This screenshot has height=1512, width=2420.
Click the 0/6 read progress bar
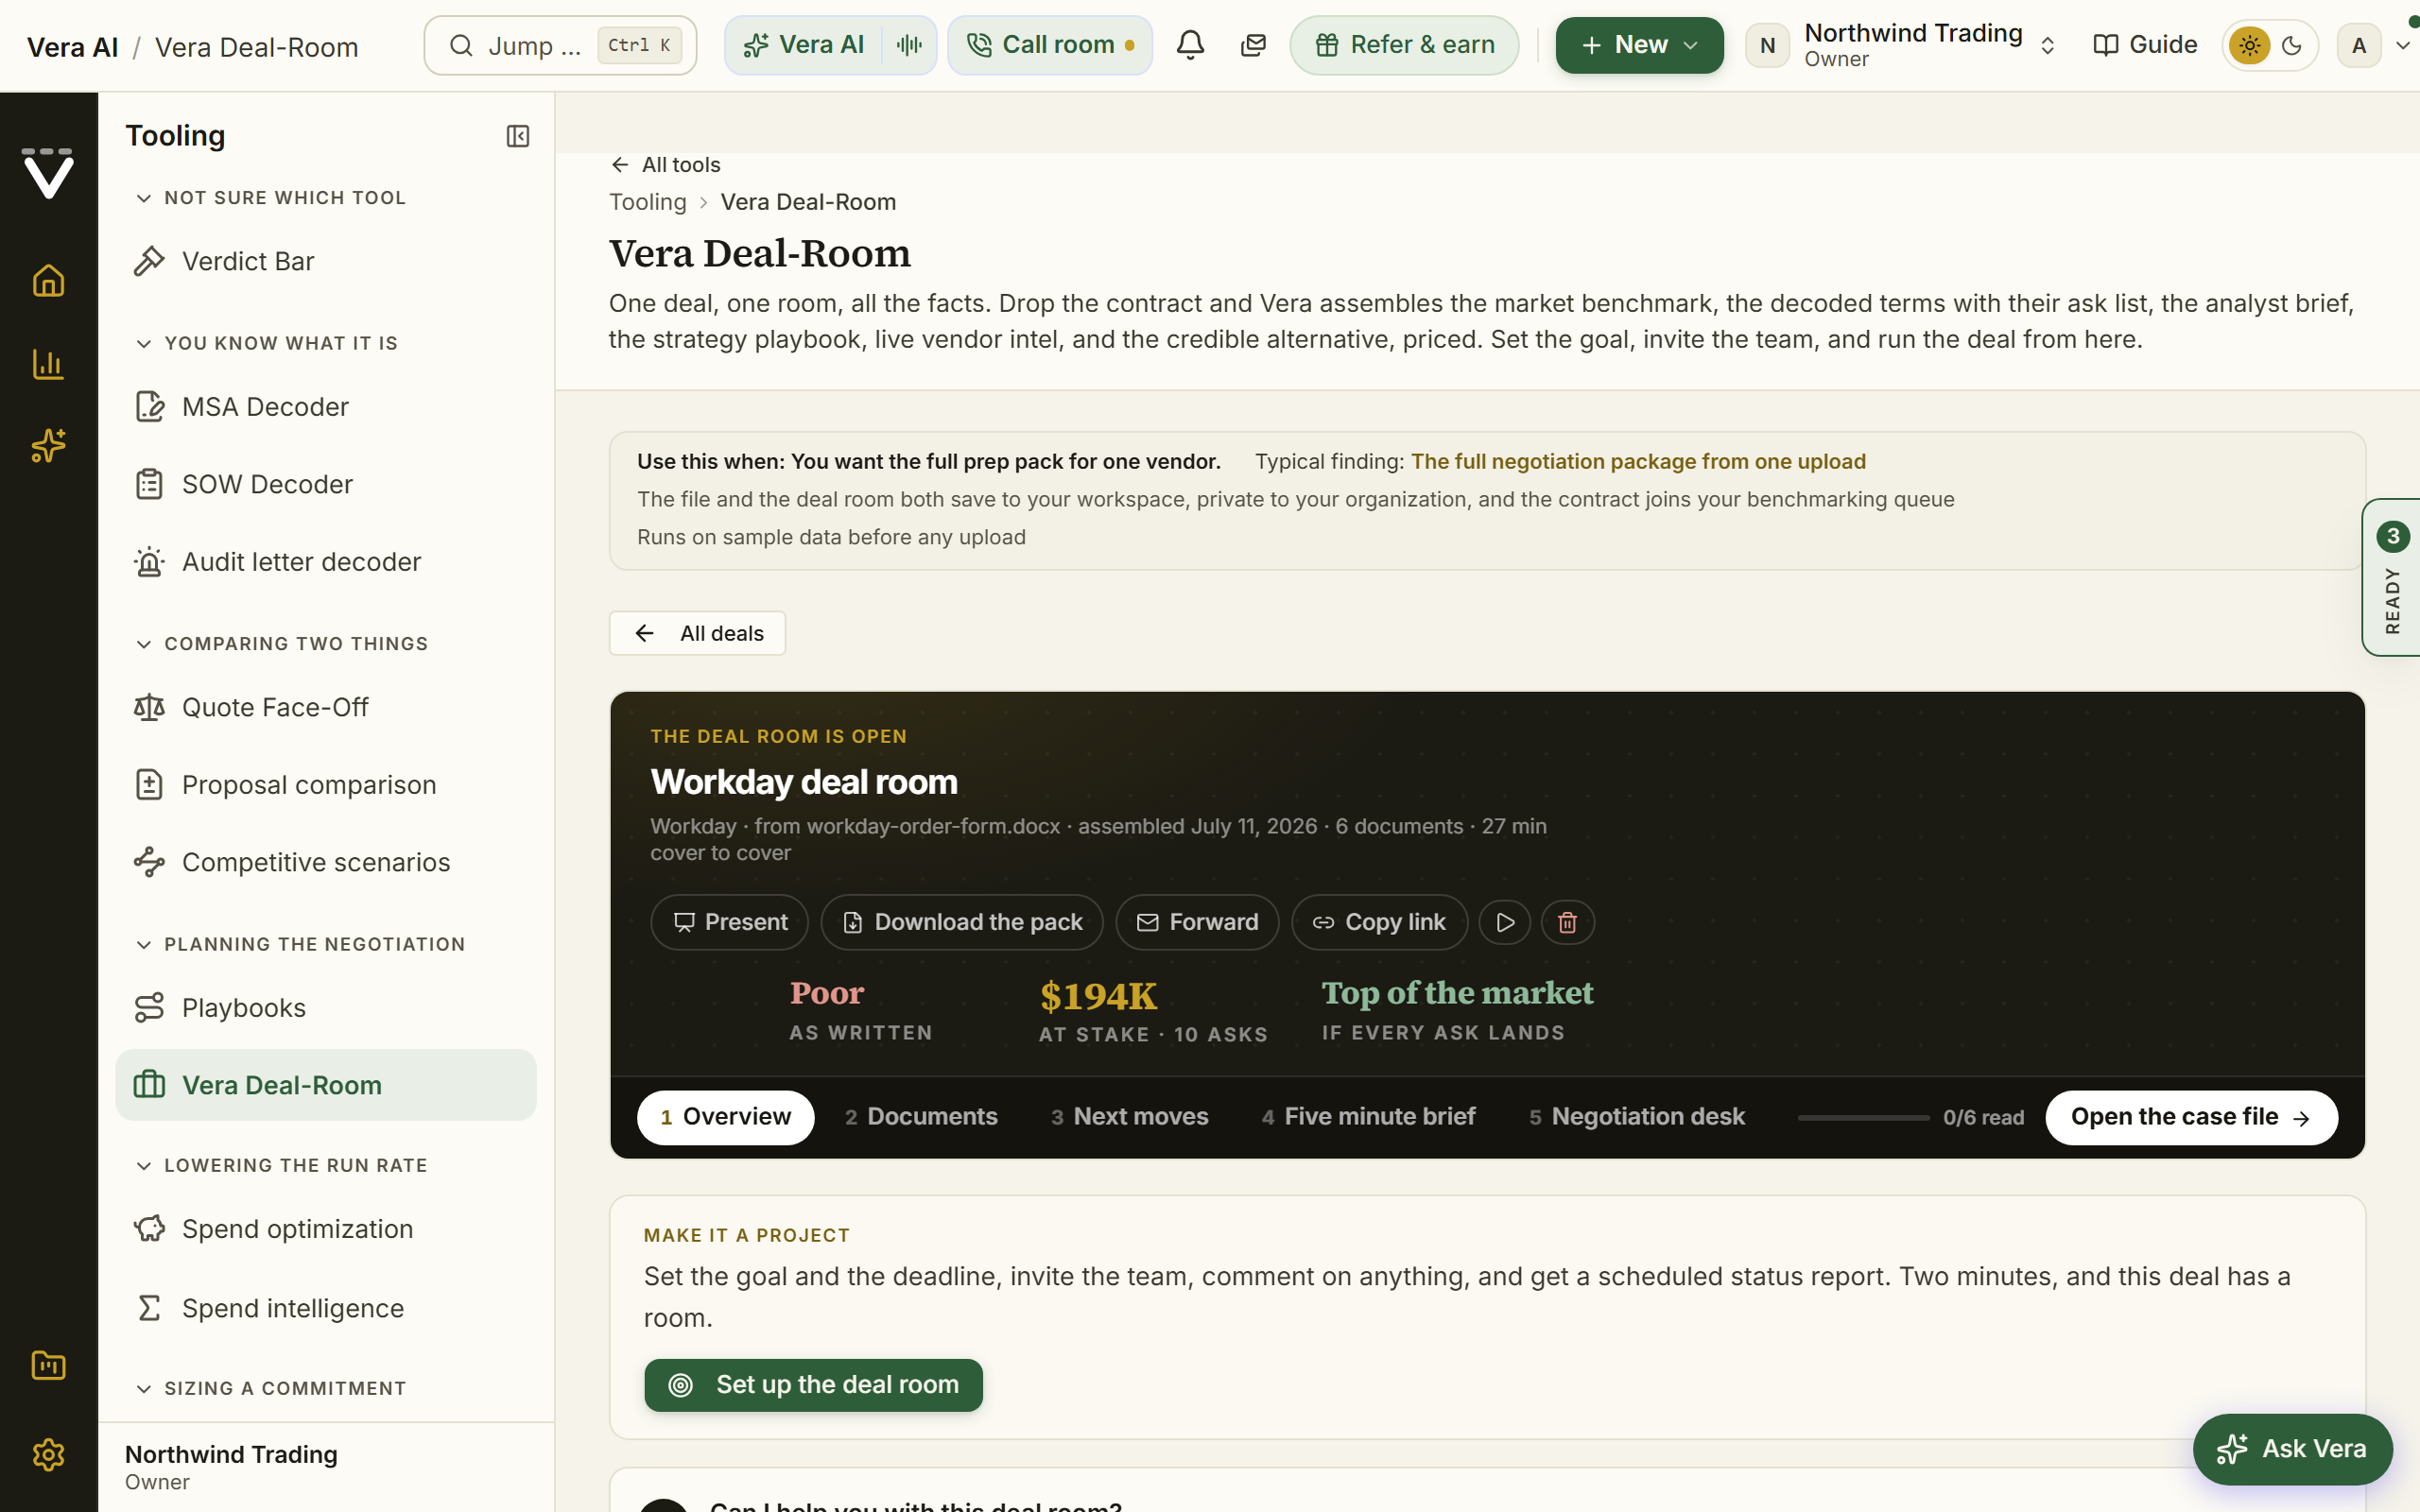click(1863, 1117)
